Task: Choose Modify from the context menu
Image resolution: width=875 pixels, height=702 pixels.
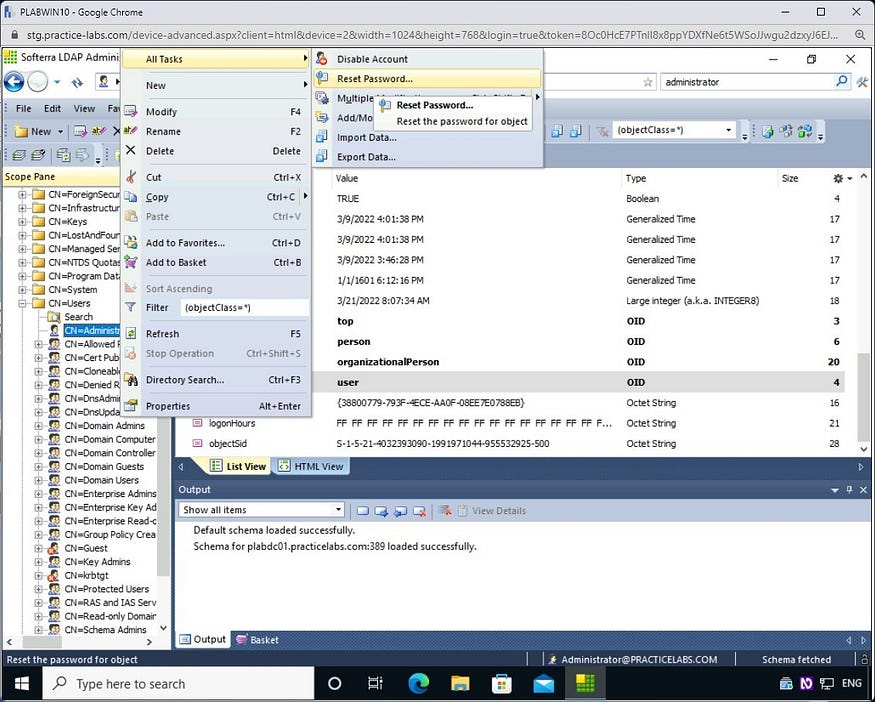Action: [215, 112]
